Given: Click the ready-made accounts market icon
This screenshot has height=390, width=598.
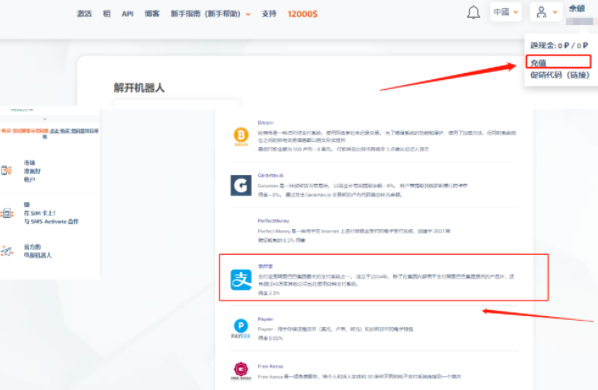Looking at the screenshot, I should coord(6,170).
